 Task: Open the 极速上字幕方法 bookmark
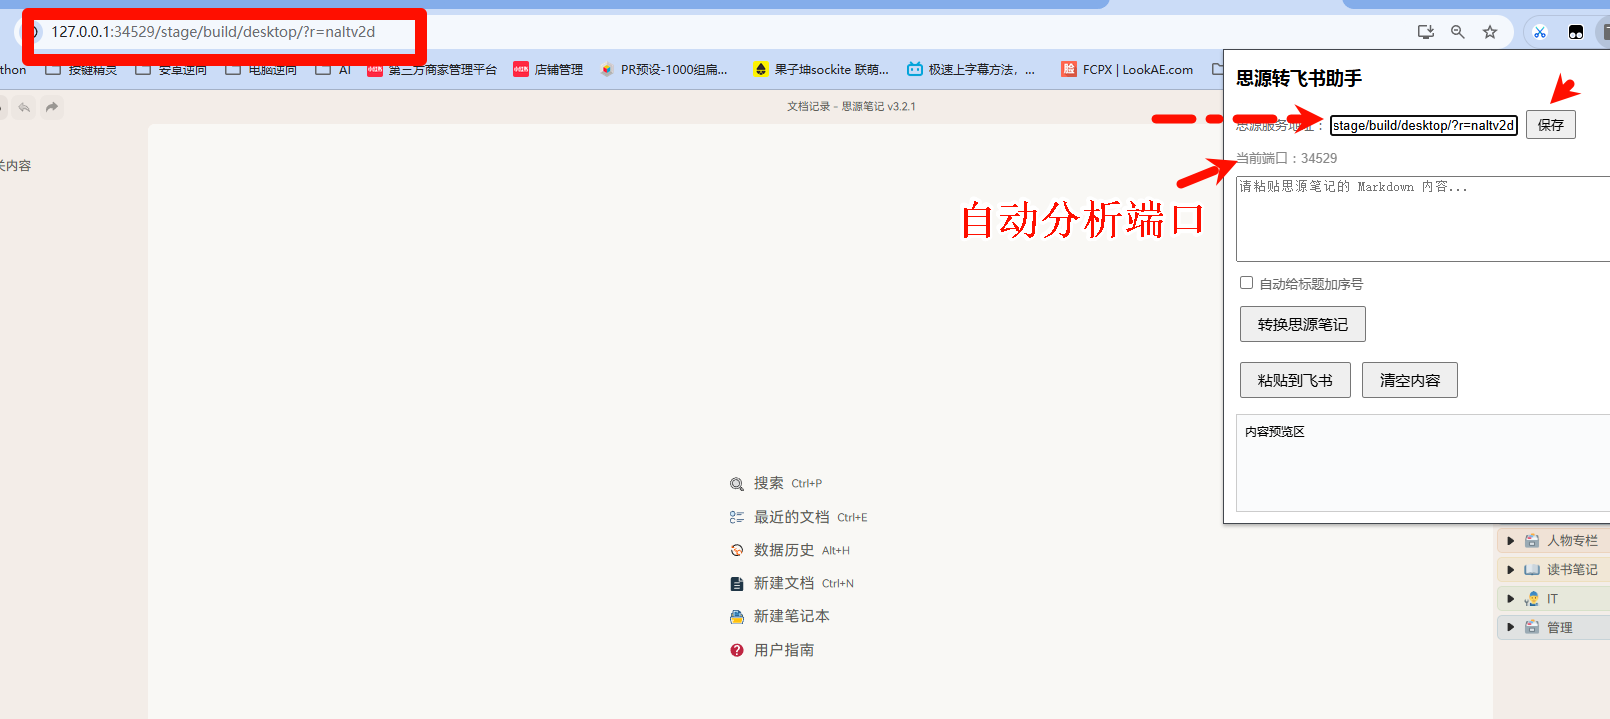pyautogui.click(x=970, y=70)
